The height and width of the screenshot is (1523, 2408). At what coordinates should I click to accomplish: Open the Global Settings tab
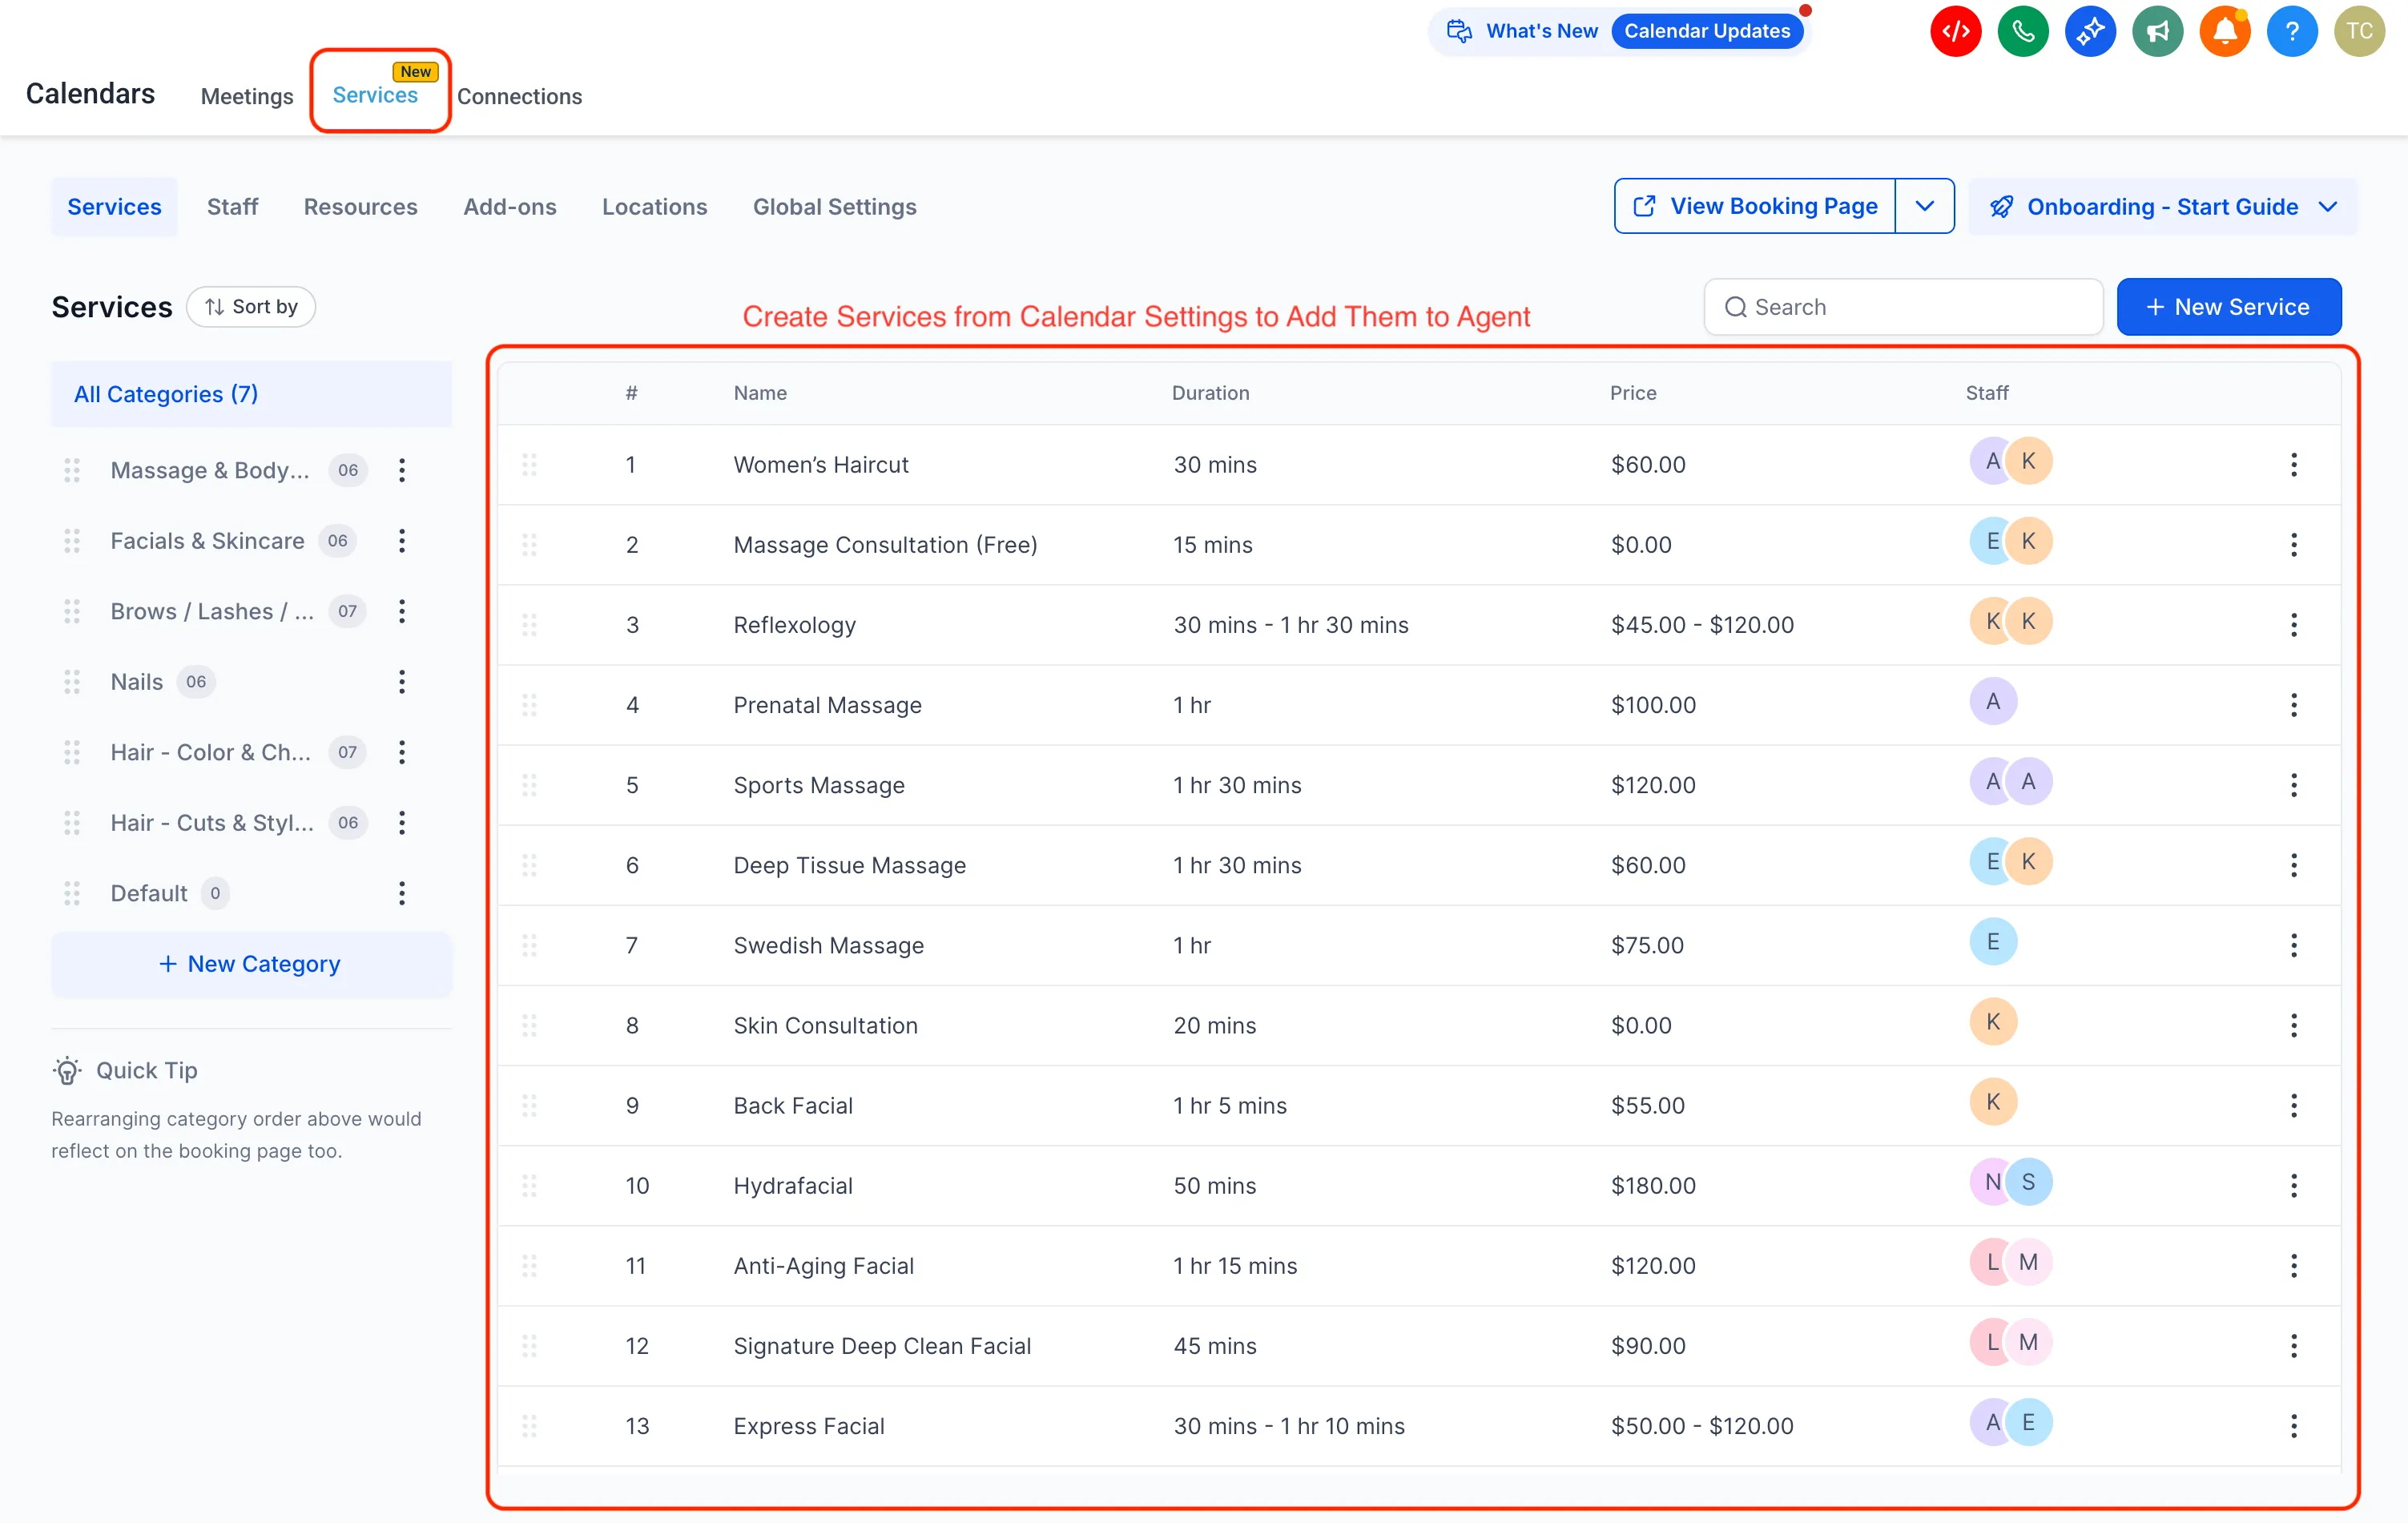click(x=835, y=207)
